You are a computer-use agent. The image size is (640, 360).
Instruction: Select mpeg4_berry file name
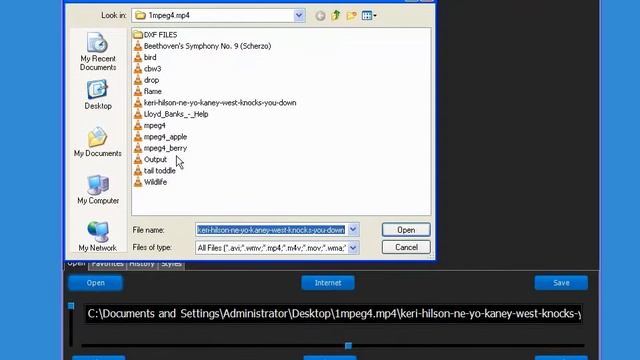pyautogui.click(x=165, y=148)
